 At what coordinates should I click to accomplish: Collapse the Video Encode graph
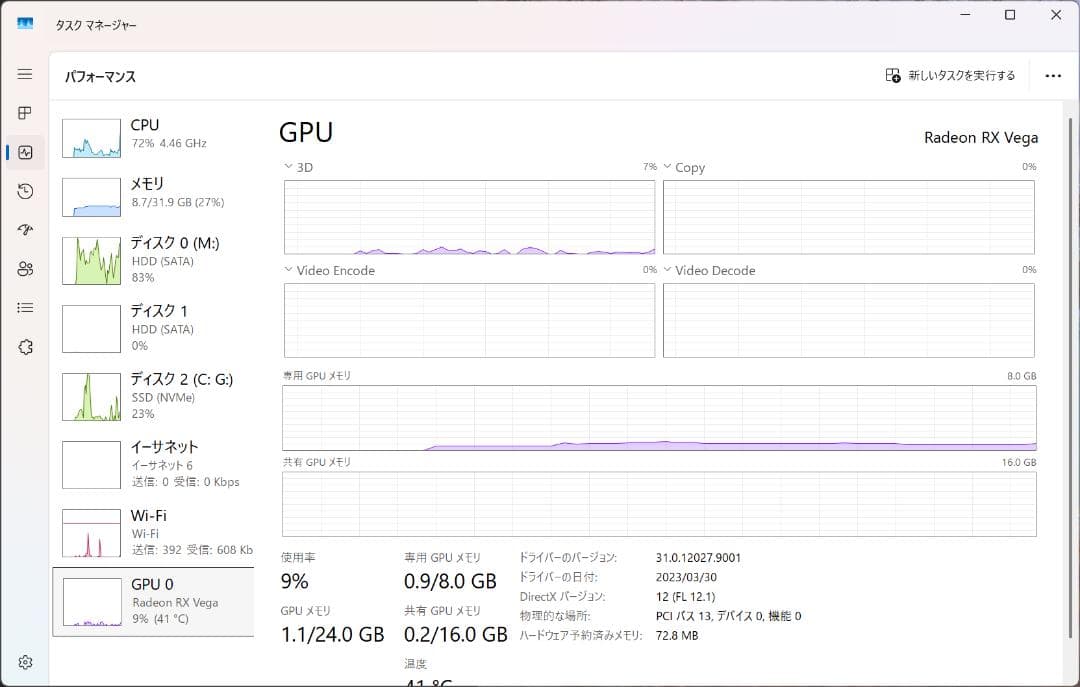click(290, 270)
